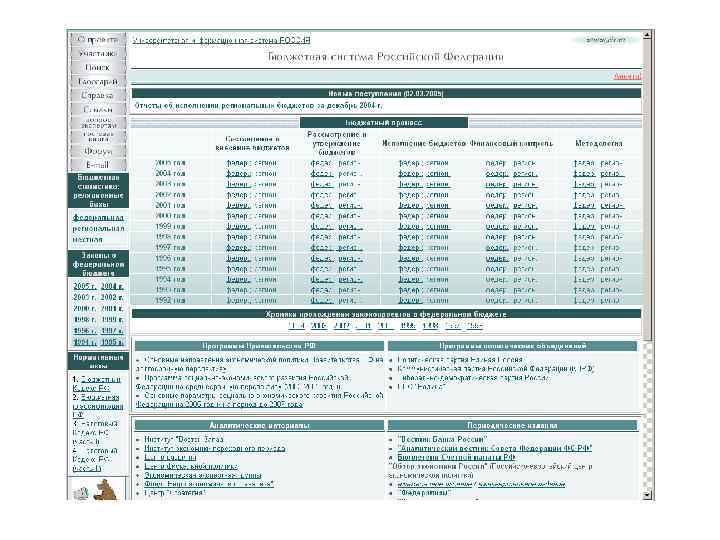
Task: Click the small banner logo at top right
Action: coord(606,40)
